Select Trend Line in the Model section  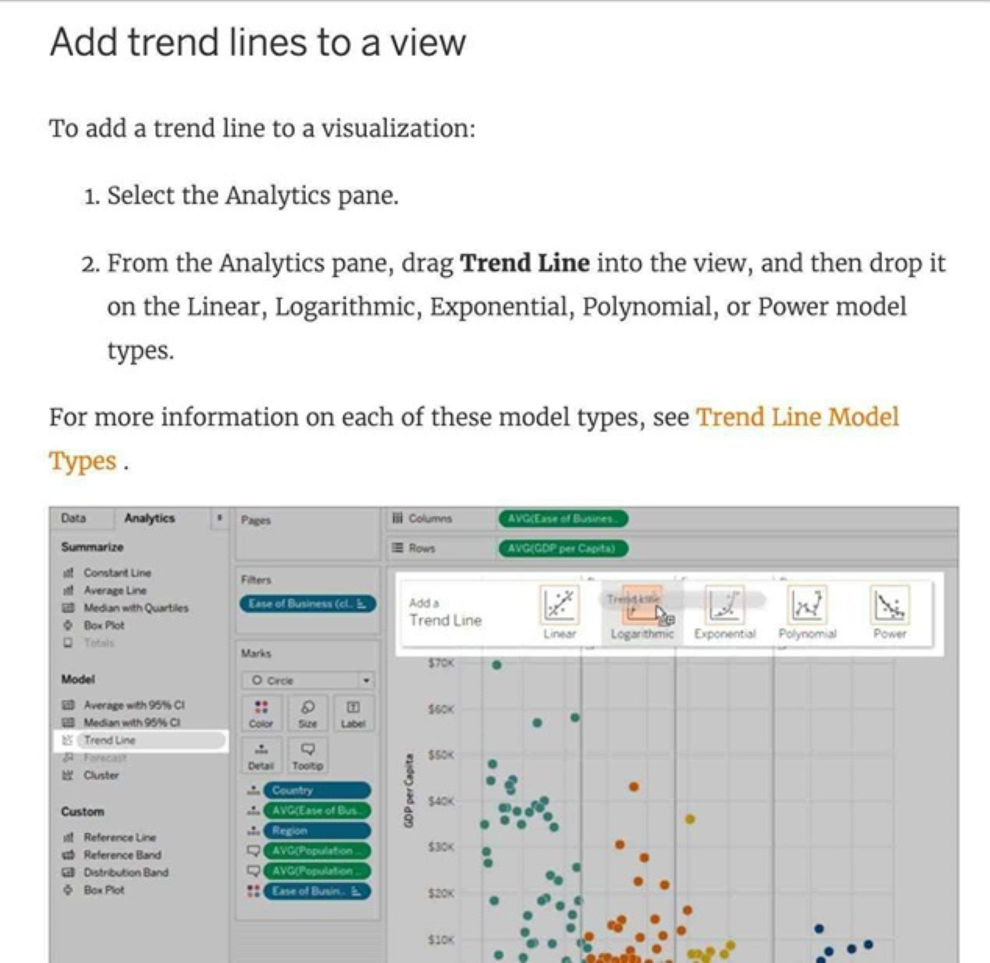pyautogui.click(x=109, y=740)
